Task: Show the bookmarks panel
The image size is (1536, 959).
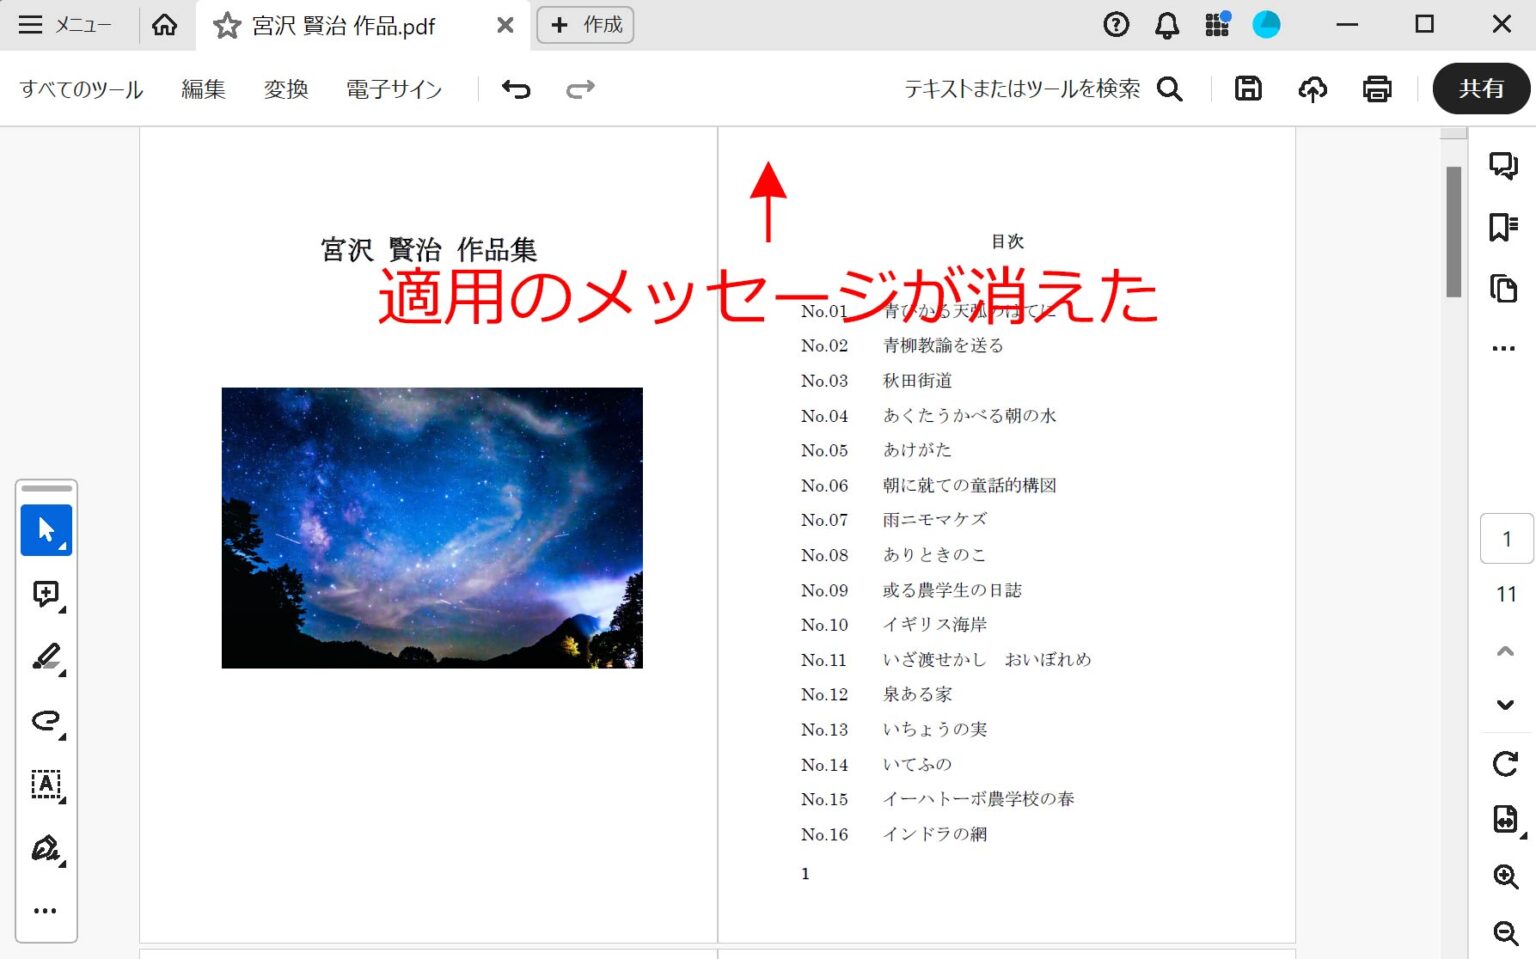Action: pyautogui.click(x=1503, y=227)
